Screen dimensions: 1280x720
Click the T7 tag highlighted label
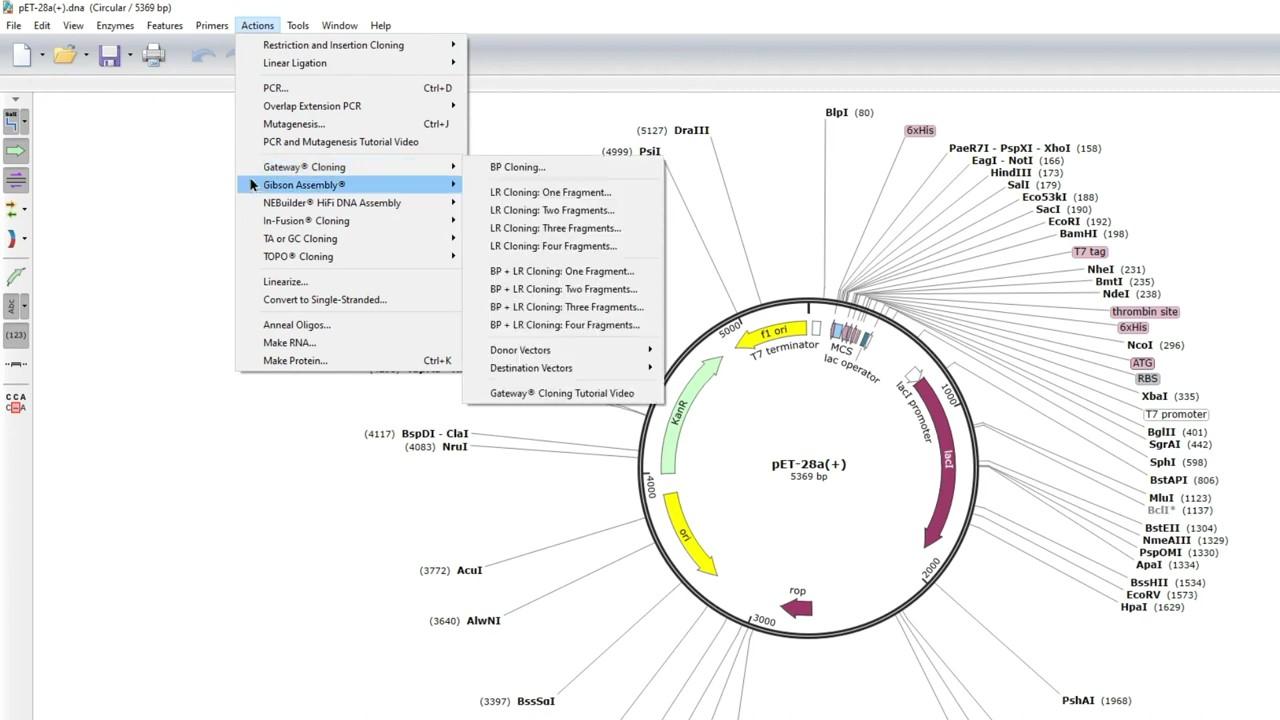1089,251
